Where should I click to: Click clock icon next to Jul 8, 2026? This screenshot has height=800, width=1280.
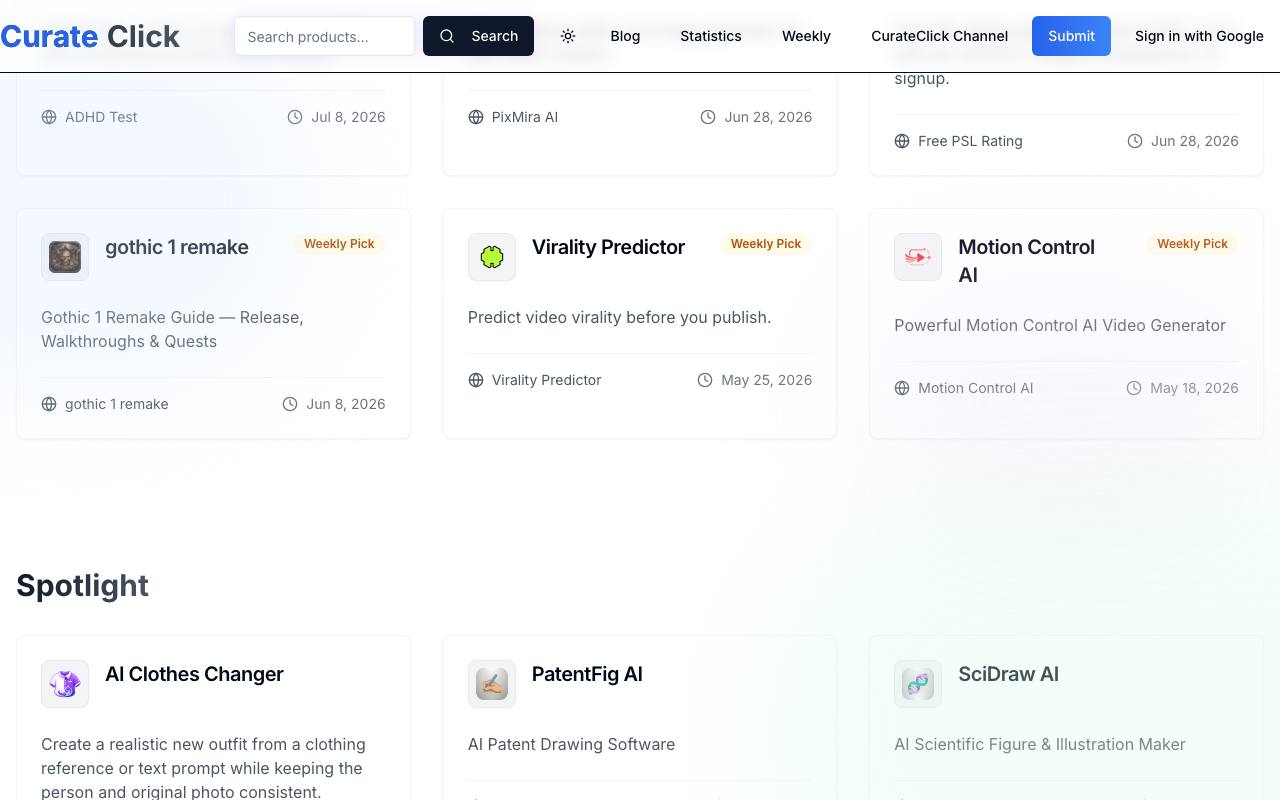295,117
